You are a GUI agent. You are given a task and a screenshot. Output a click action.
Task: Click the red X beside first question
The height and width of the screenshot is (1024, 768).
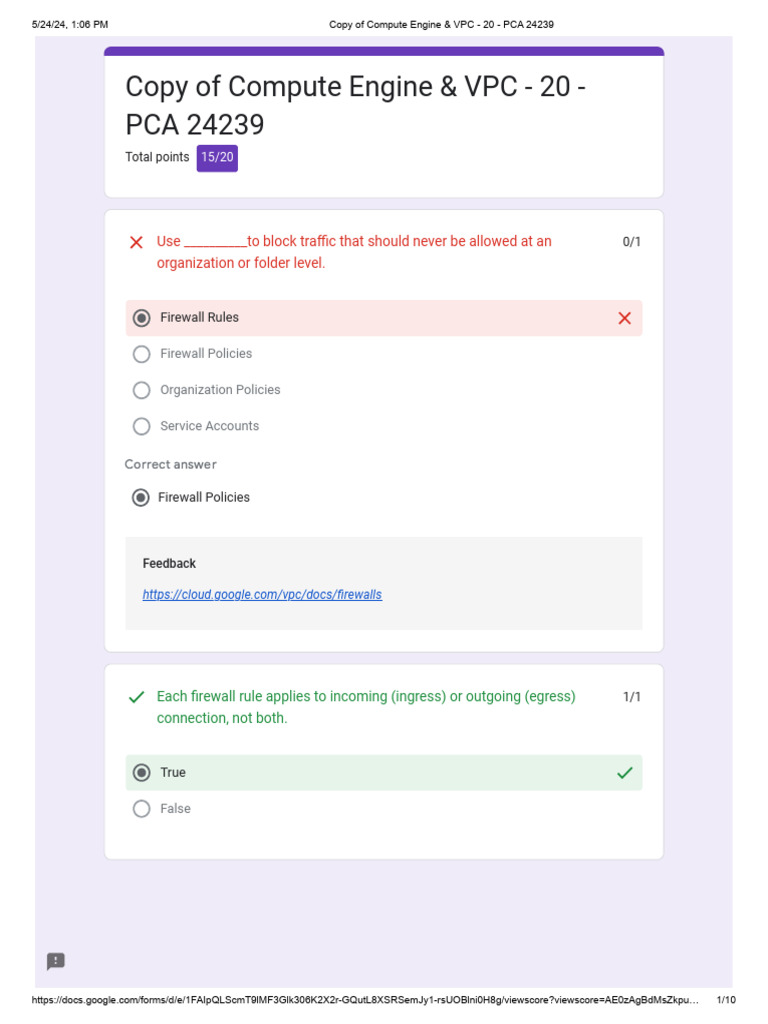click(x=136, y=242)
